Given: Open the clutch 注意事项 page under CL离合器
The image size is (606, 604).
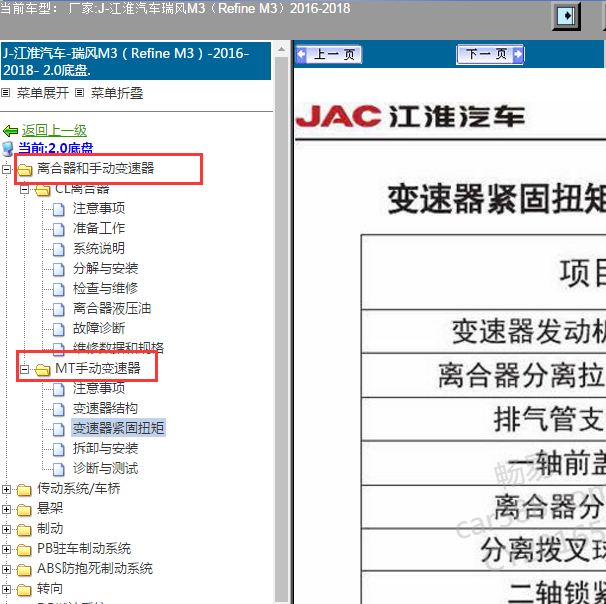Looking at the screenshot, I should coord(99,208).
